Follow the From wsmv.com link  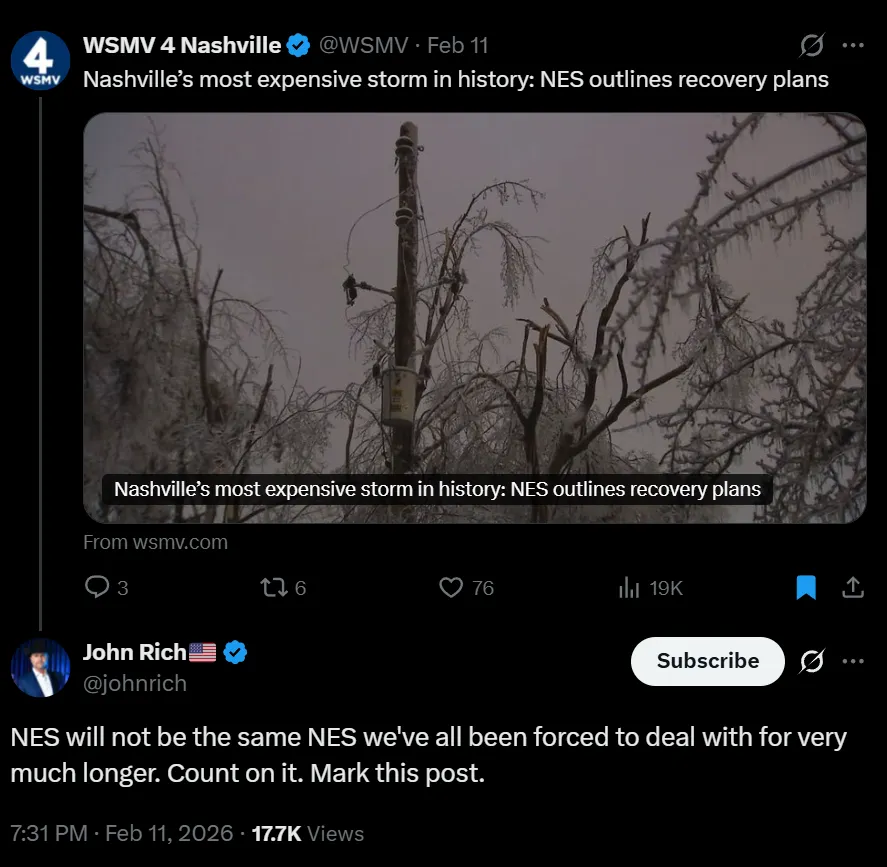click(155, 542)
